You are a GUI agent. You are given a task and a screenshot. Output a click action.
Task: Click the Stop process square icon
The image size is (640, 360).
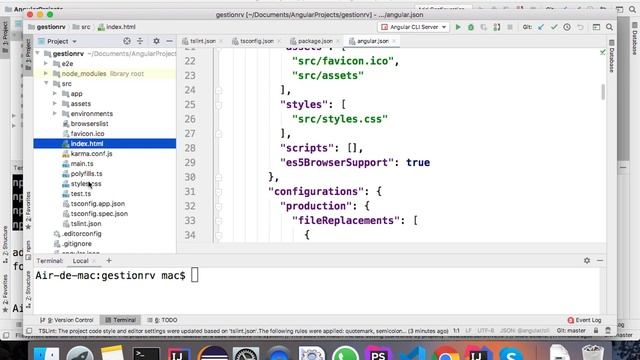(x=510, y=27)
